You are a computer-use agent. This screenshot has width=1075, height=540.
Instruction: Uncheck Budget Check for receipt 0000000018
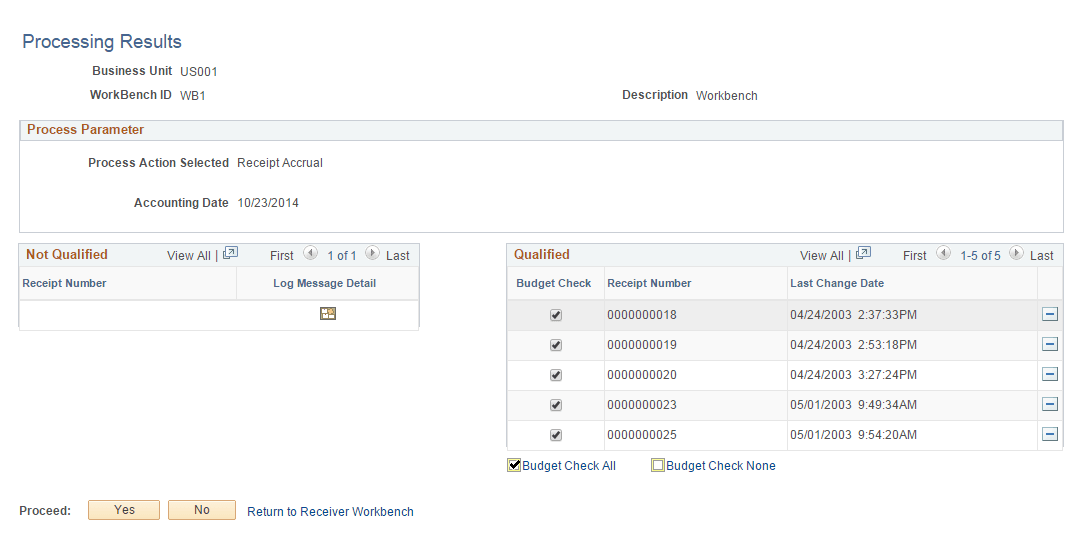tap(556, 315)
